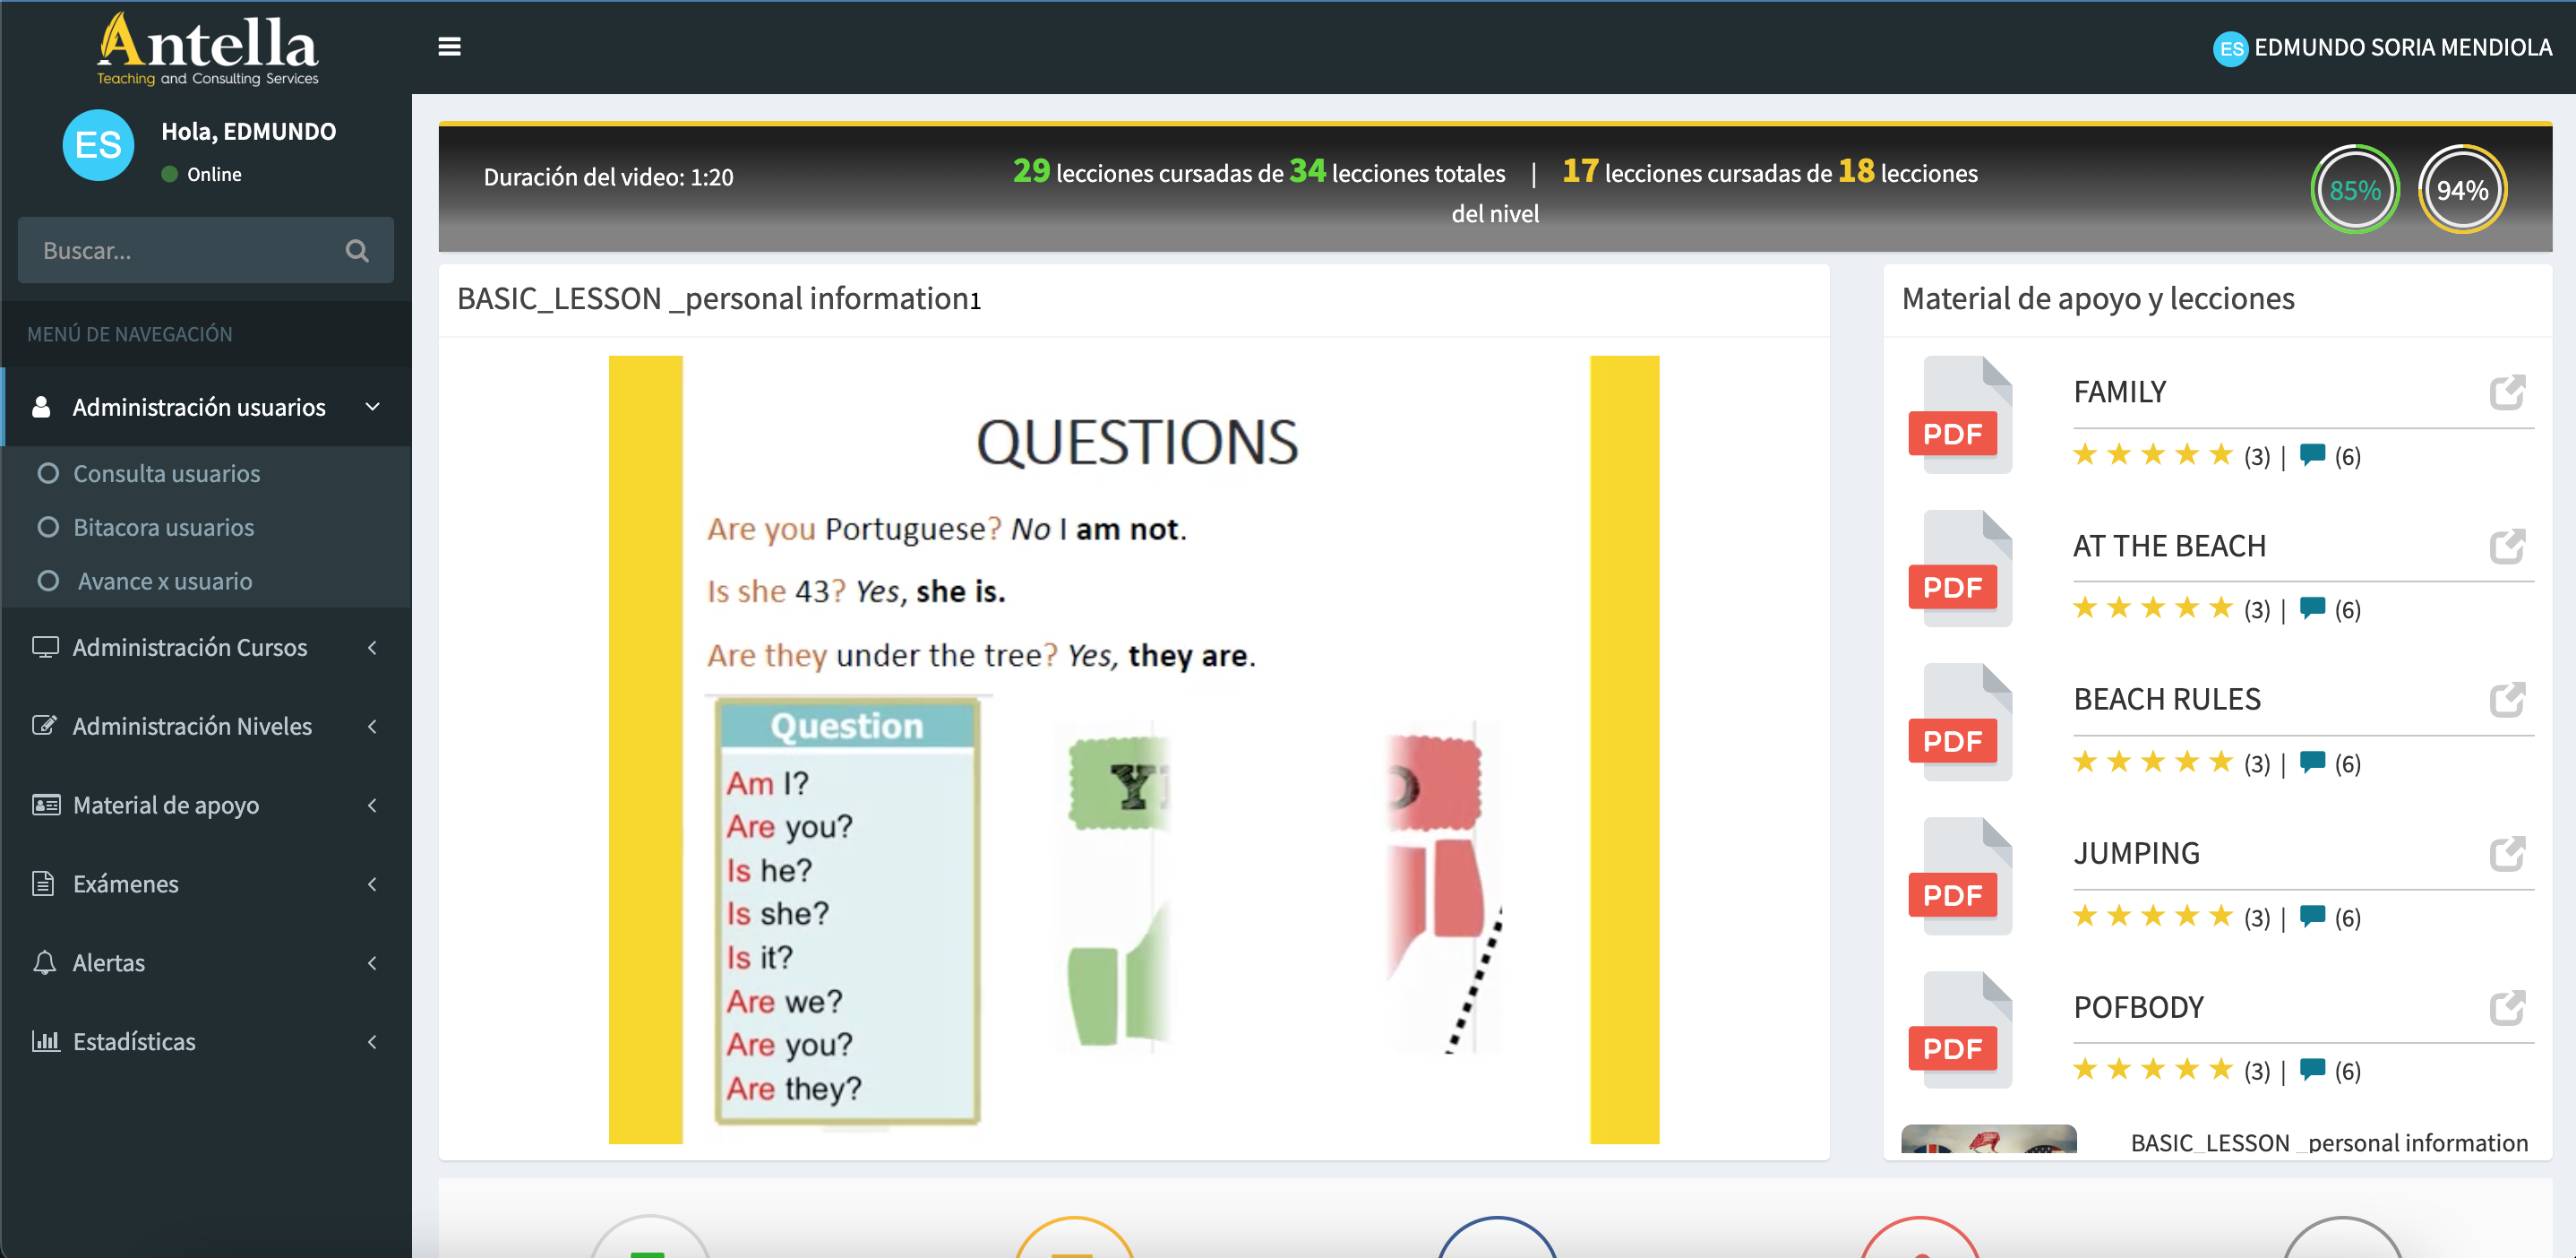Viewport: 2576px width, 1258px height.
Task: Expand Administración Niveles chevron
Action: pos(372,726)
